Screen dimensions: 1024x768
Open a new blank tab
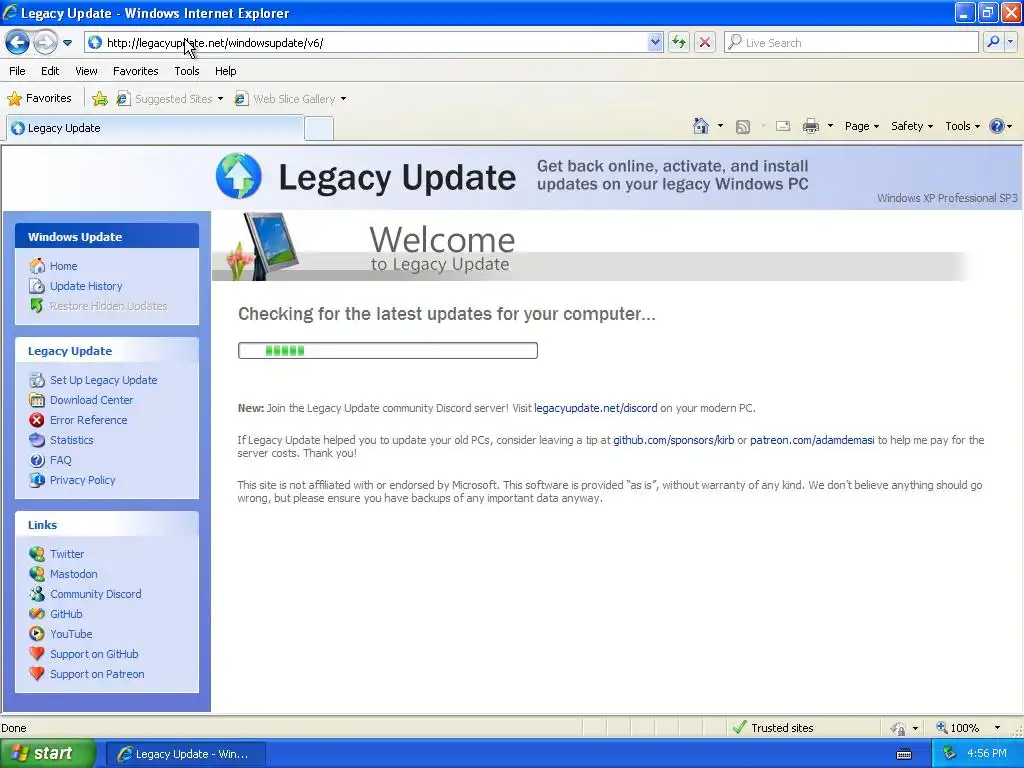click(319, 128)
